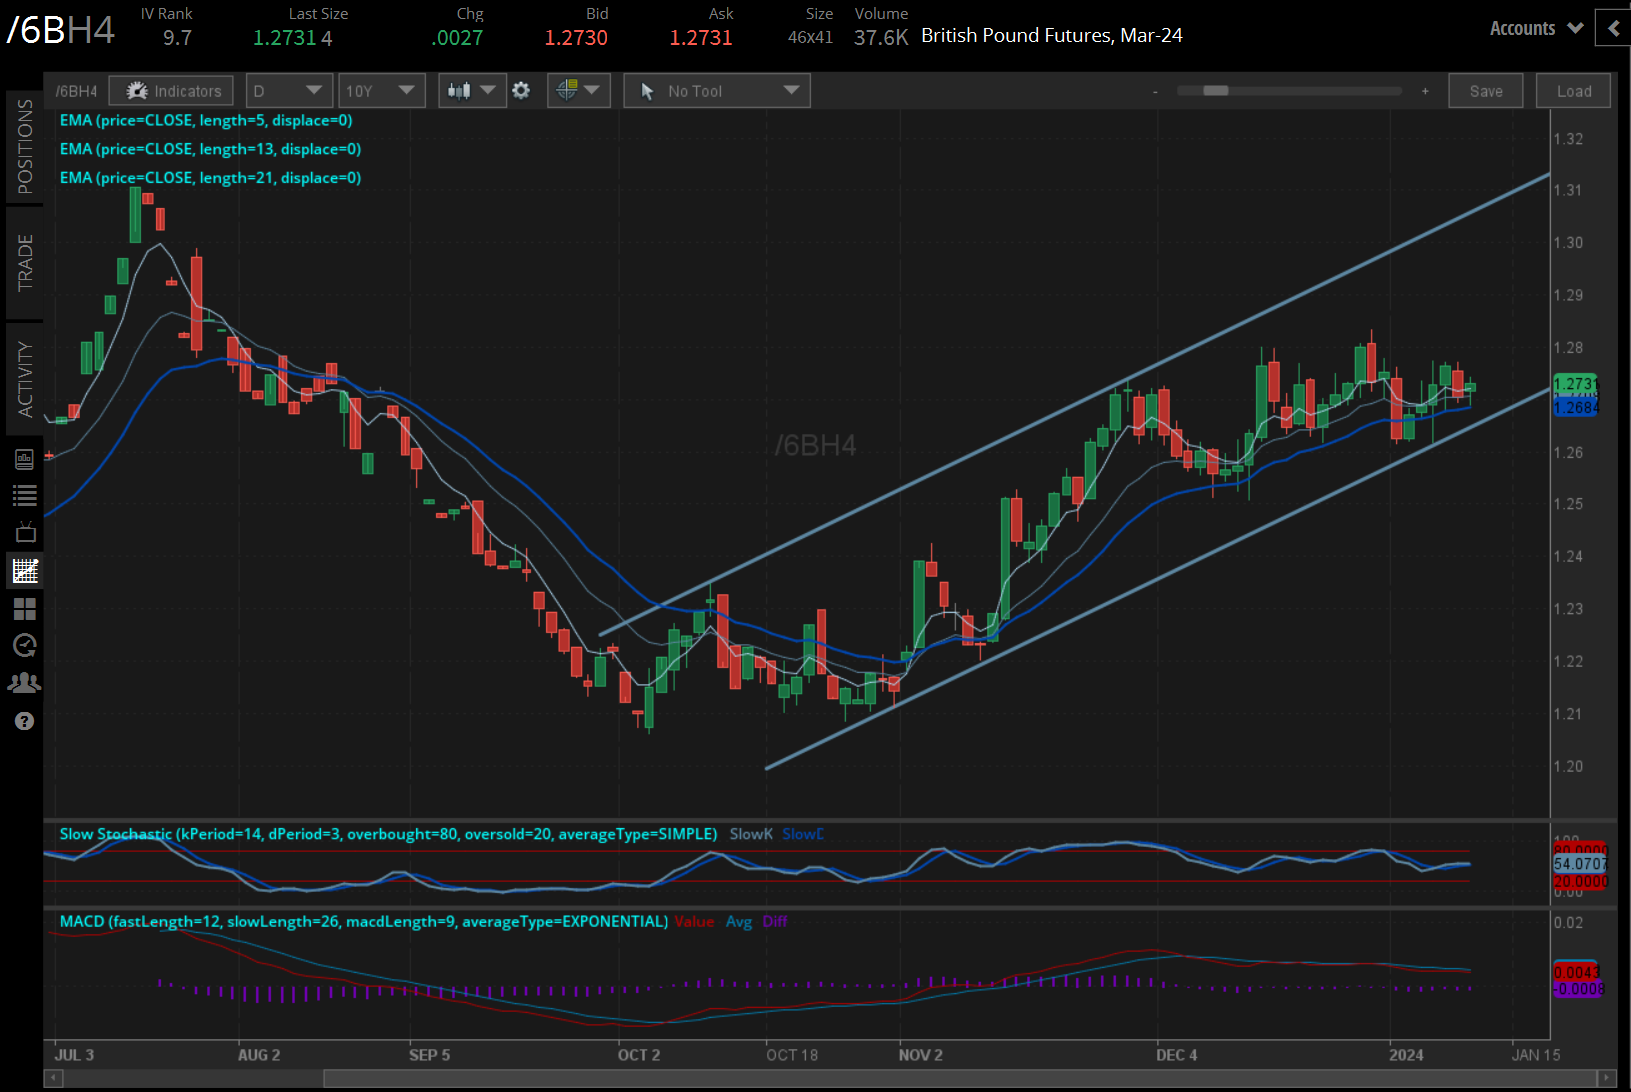Open the Indicators panel
This screenshot has width=1631, height=1092.
click(171, 91)
